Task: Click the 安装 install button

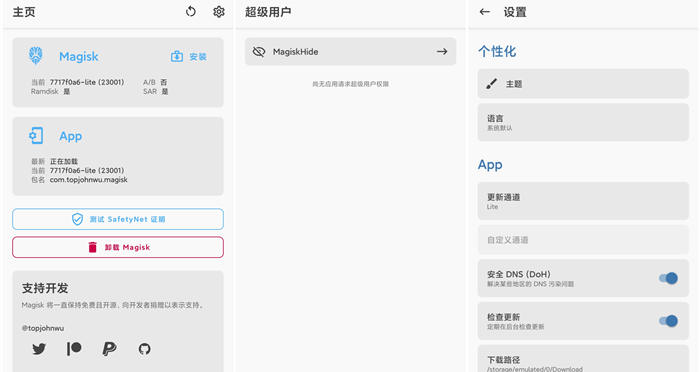Action: tap(189, 56)
